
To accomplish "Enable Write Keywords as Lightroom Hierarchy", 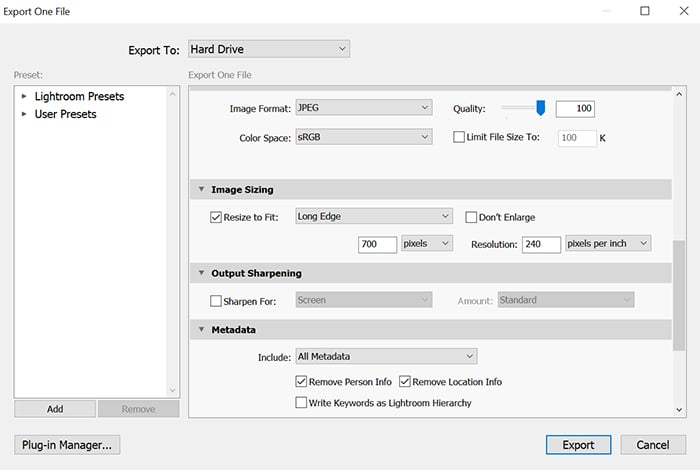I will coord(301,403).
